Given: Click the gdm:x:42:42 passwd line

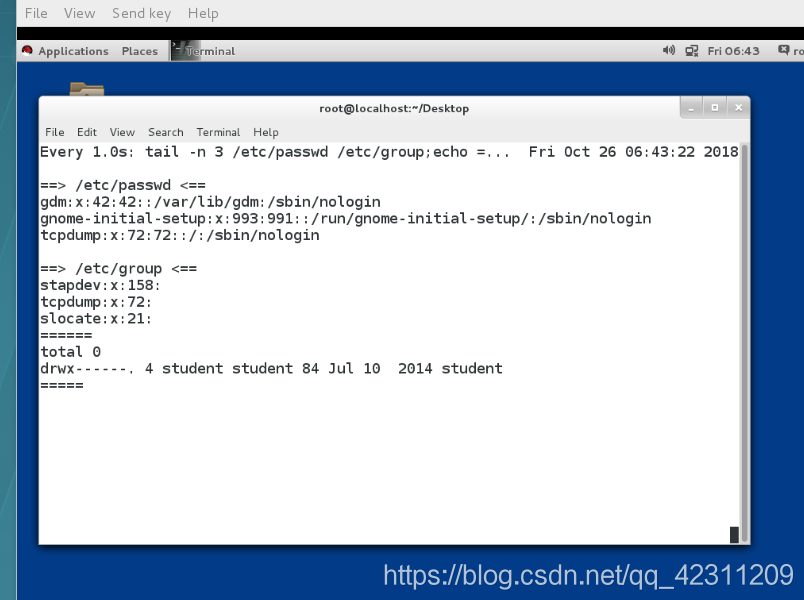Looking at the screenshot, I should [x=210, y=202].
